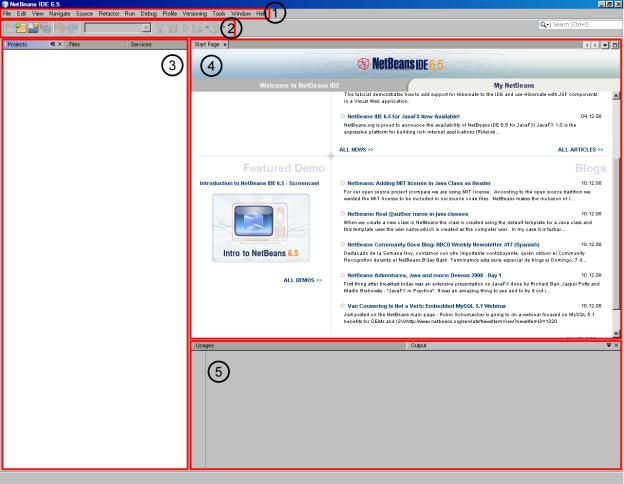Open NetBeans IDE 6.5 for JavaFX article

(x=404, y=117)
